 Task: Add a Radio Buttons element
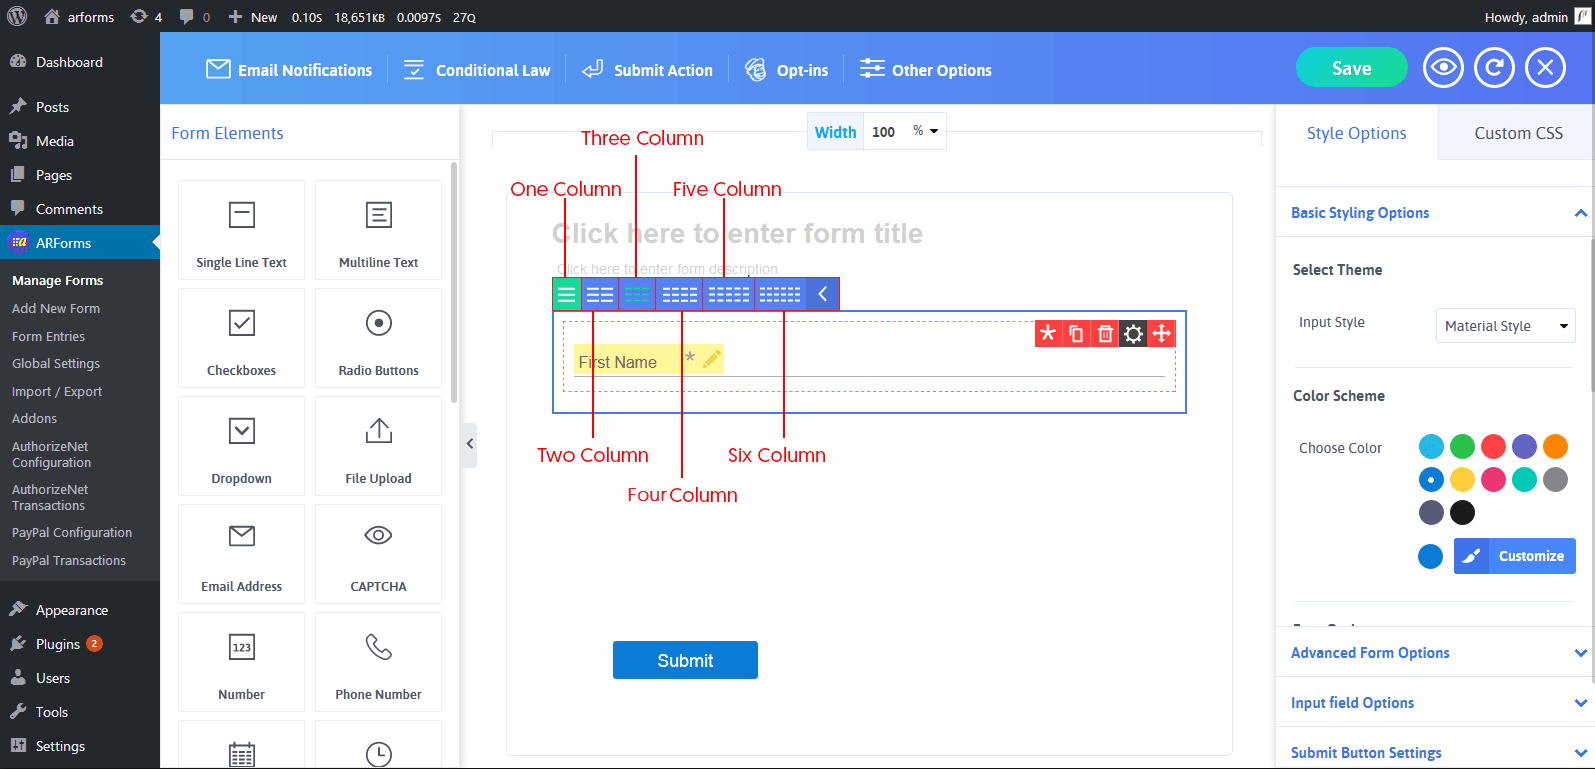click(378, 337)
